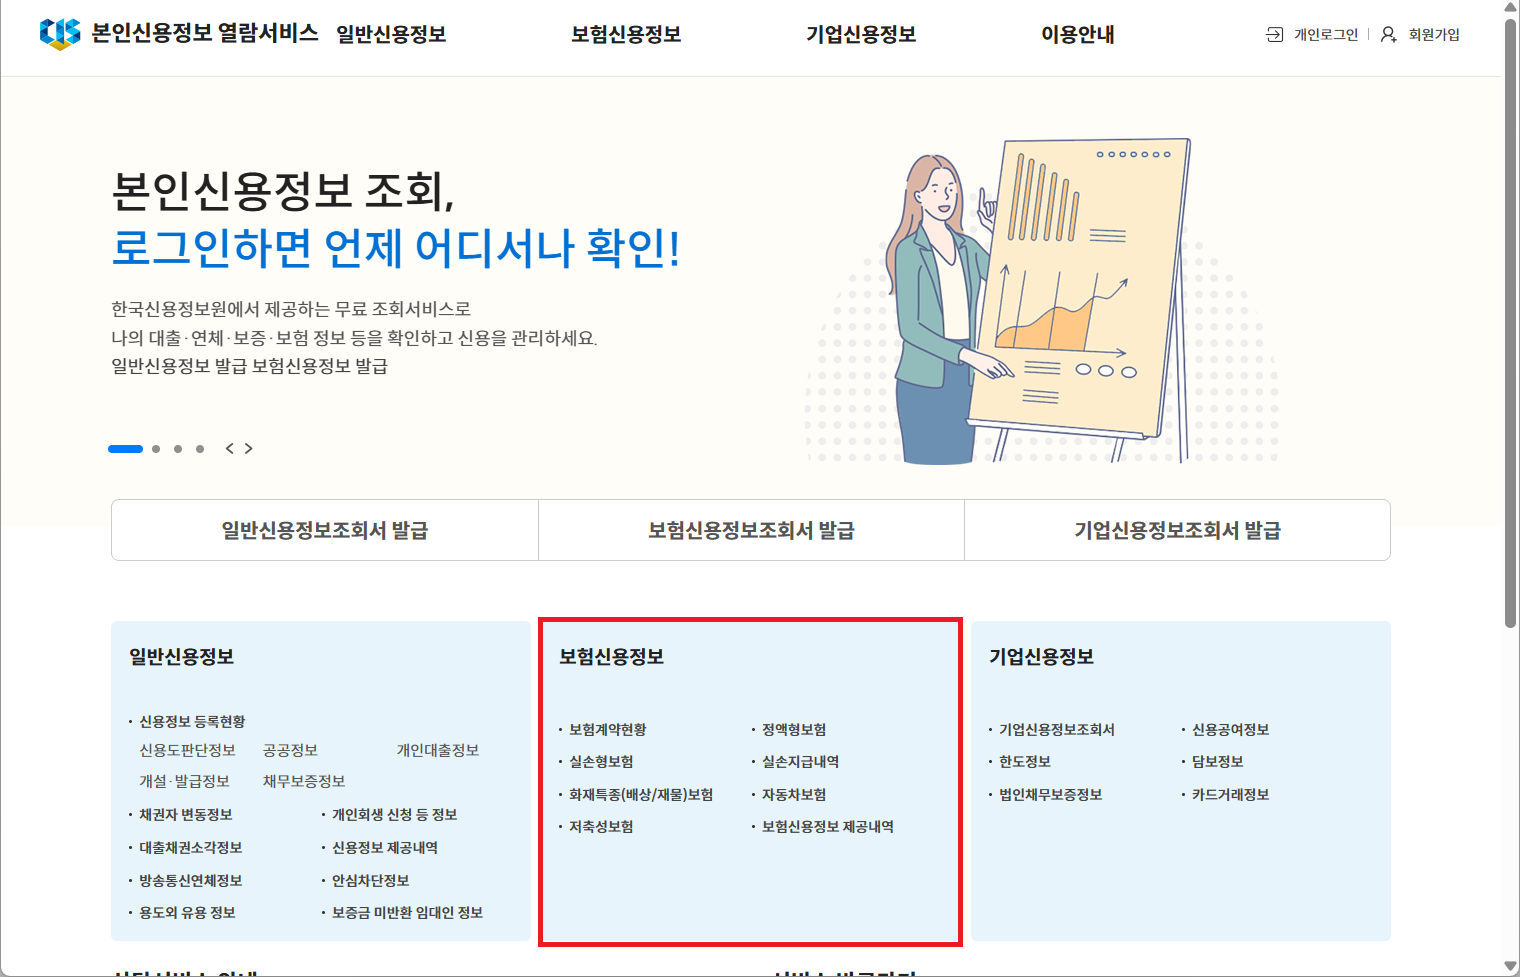Open the 기업신용정보 top menu
The width and height of the screenshot is (1520, 977).
(x=861, y=35)
